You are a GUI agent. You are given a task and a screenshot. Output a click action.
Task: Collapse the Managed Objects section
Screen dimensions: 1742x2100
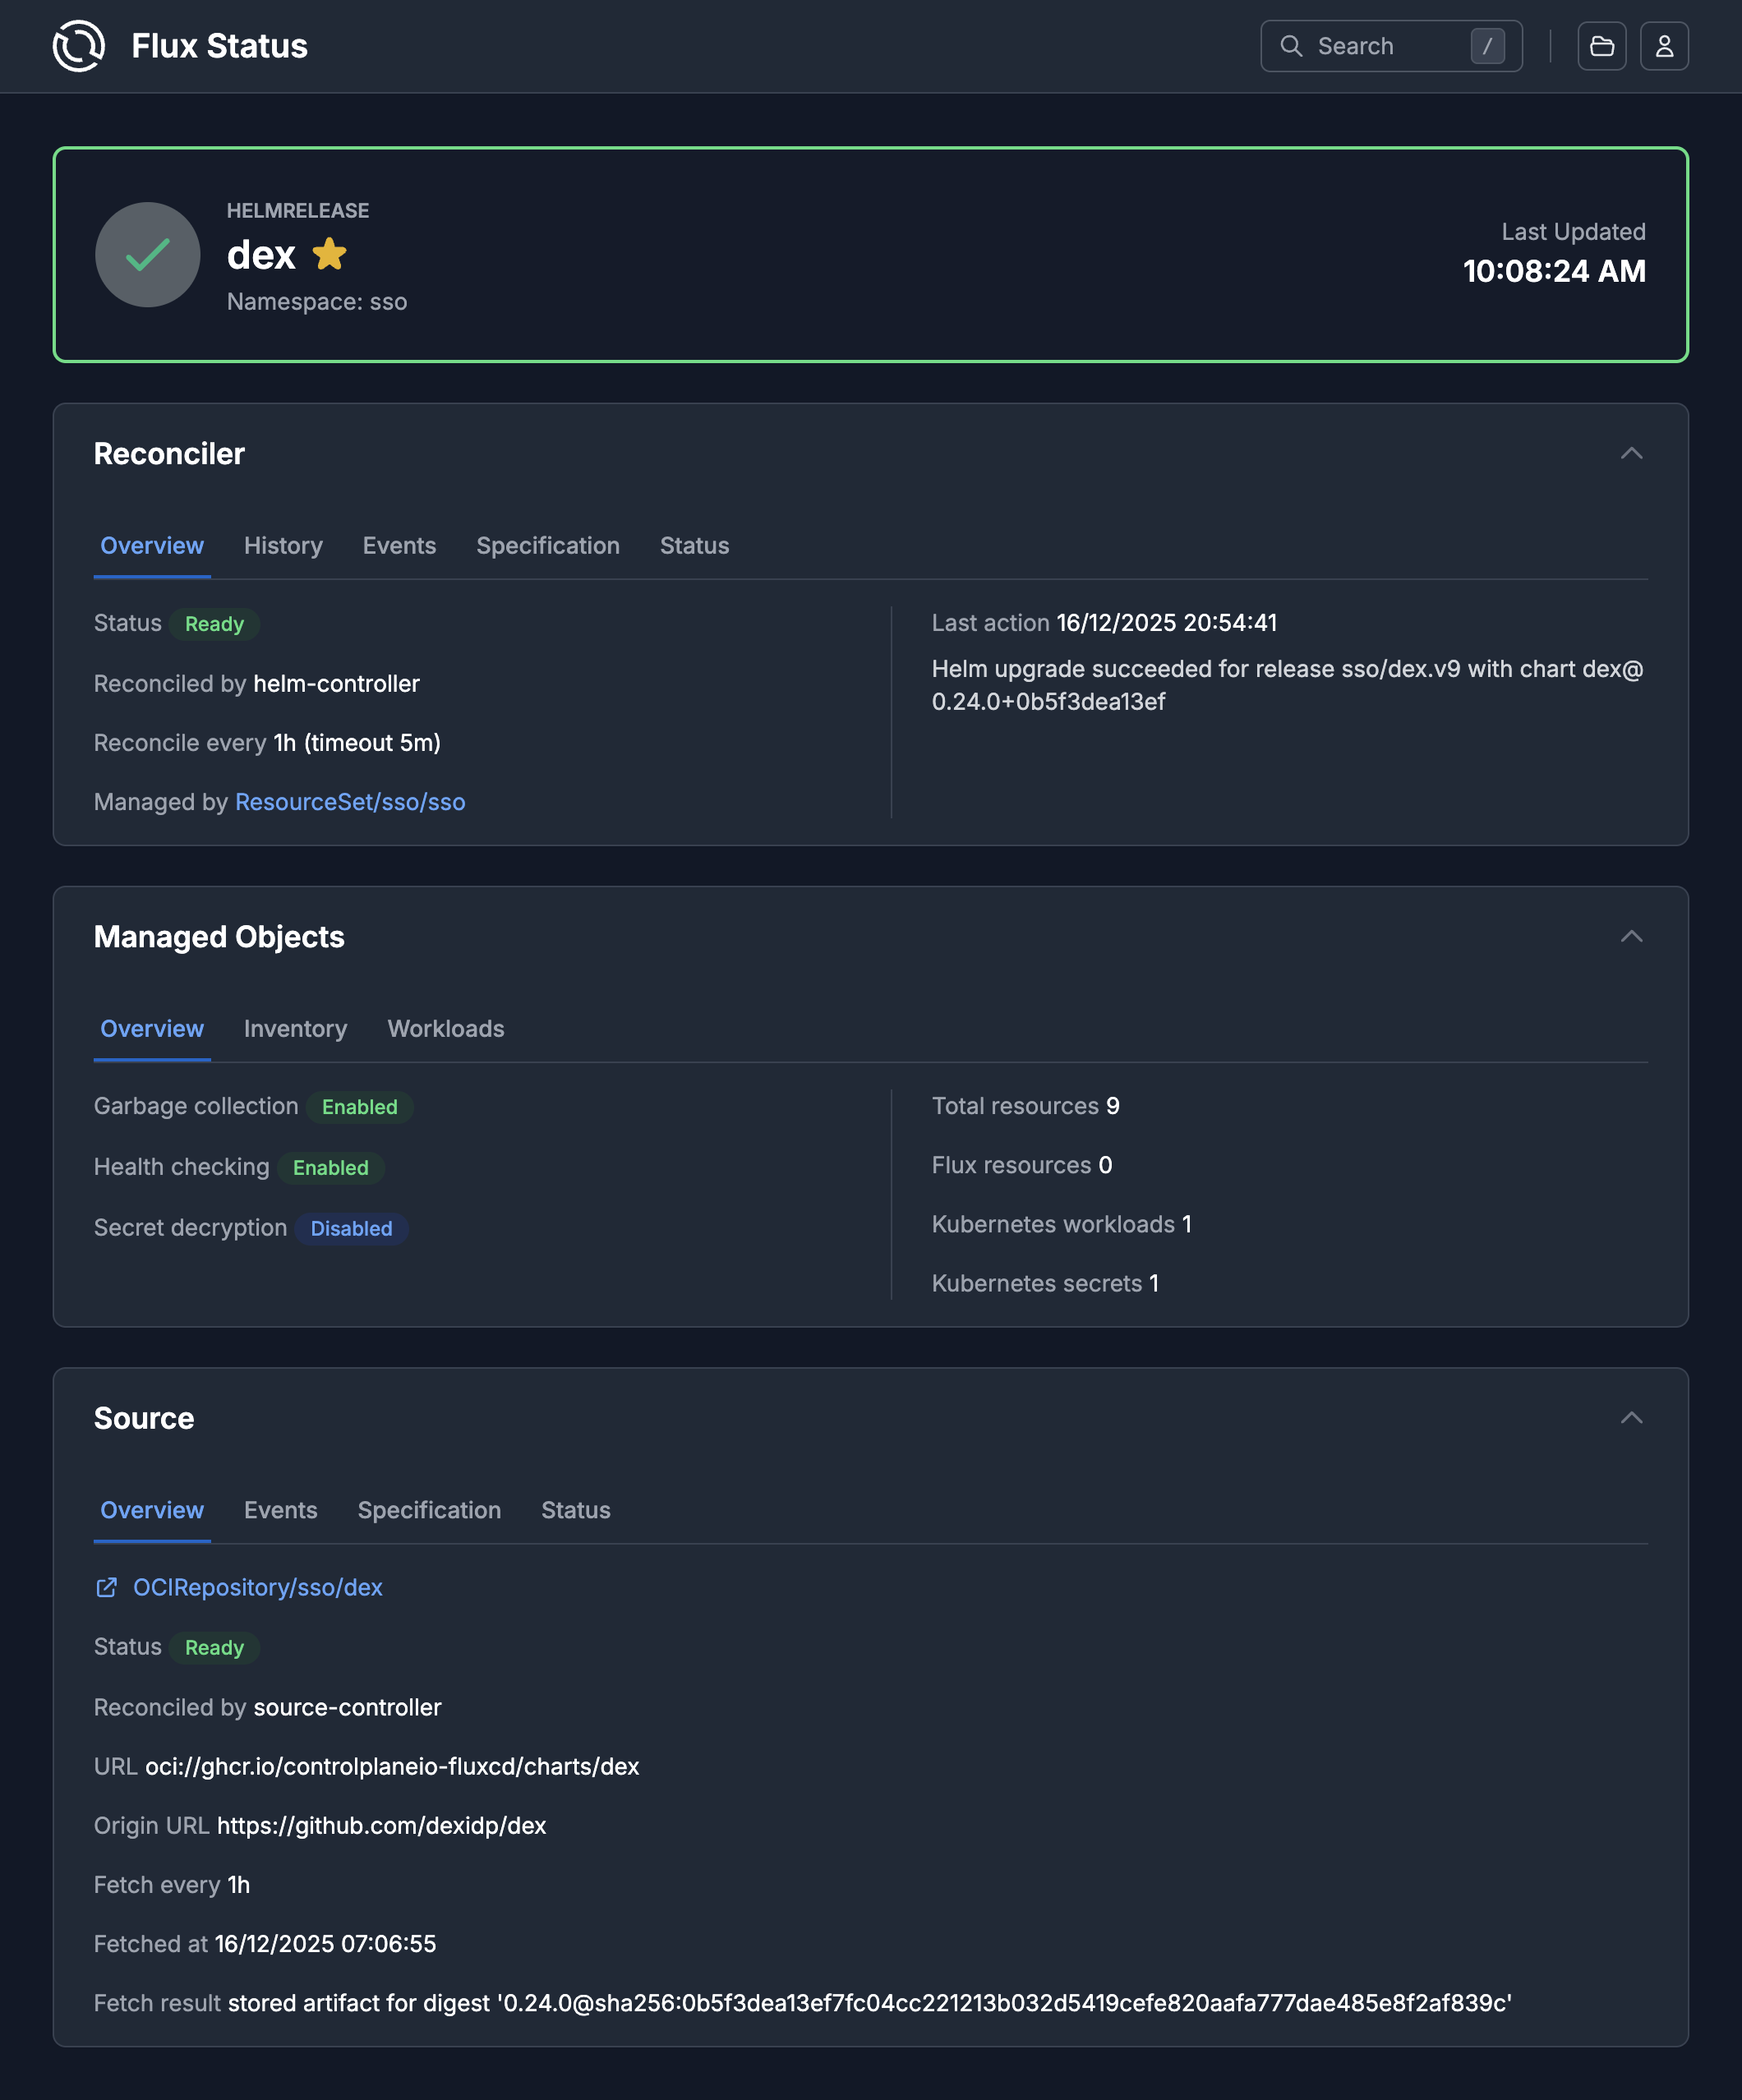[1632, 937]
